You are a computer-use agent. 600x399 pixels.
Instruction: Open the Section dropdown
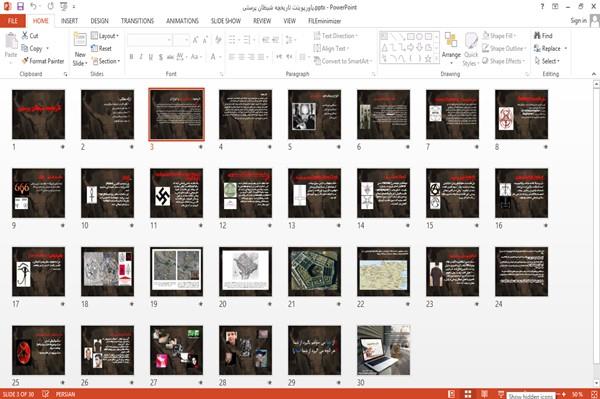click(106, 61)
